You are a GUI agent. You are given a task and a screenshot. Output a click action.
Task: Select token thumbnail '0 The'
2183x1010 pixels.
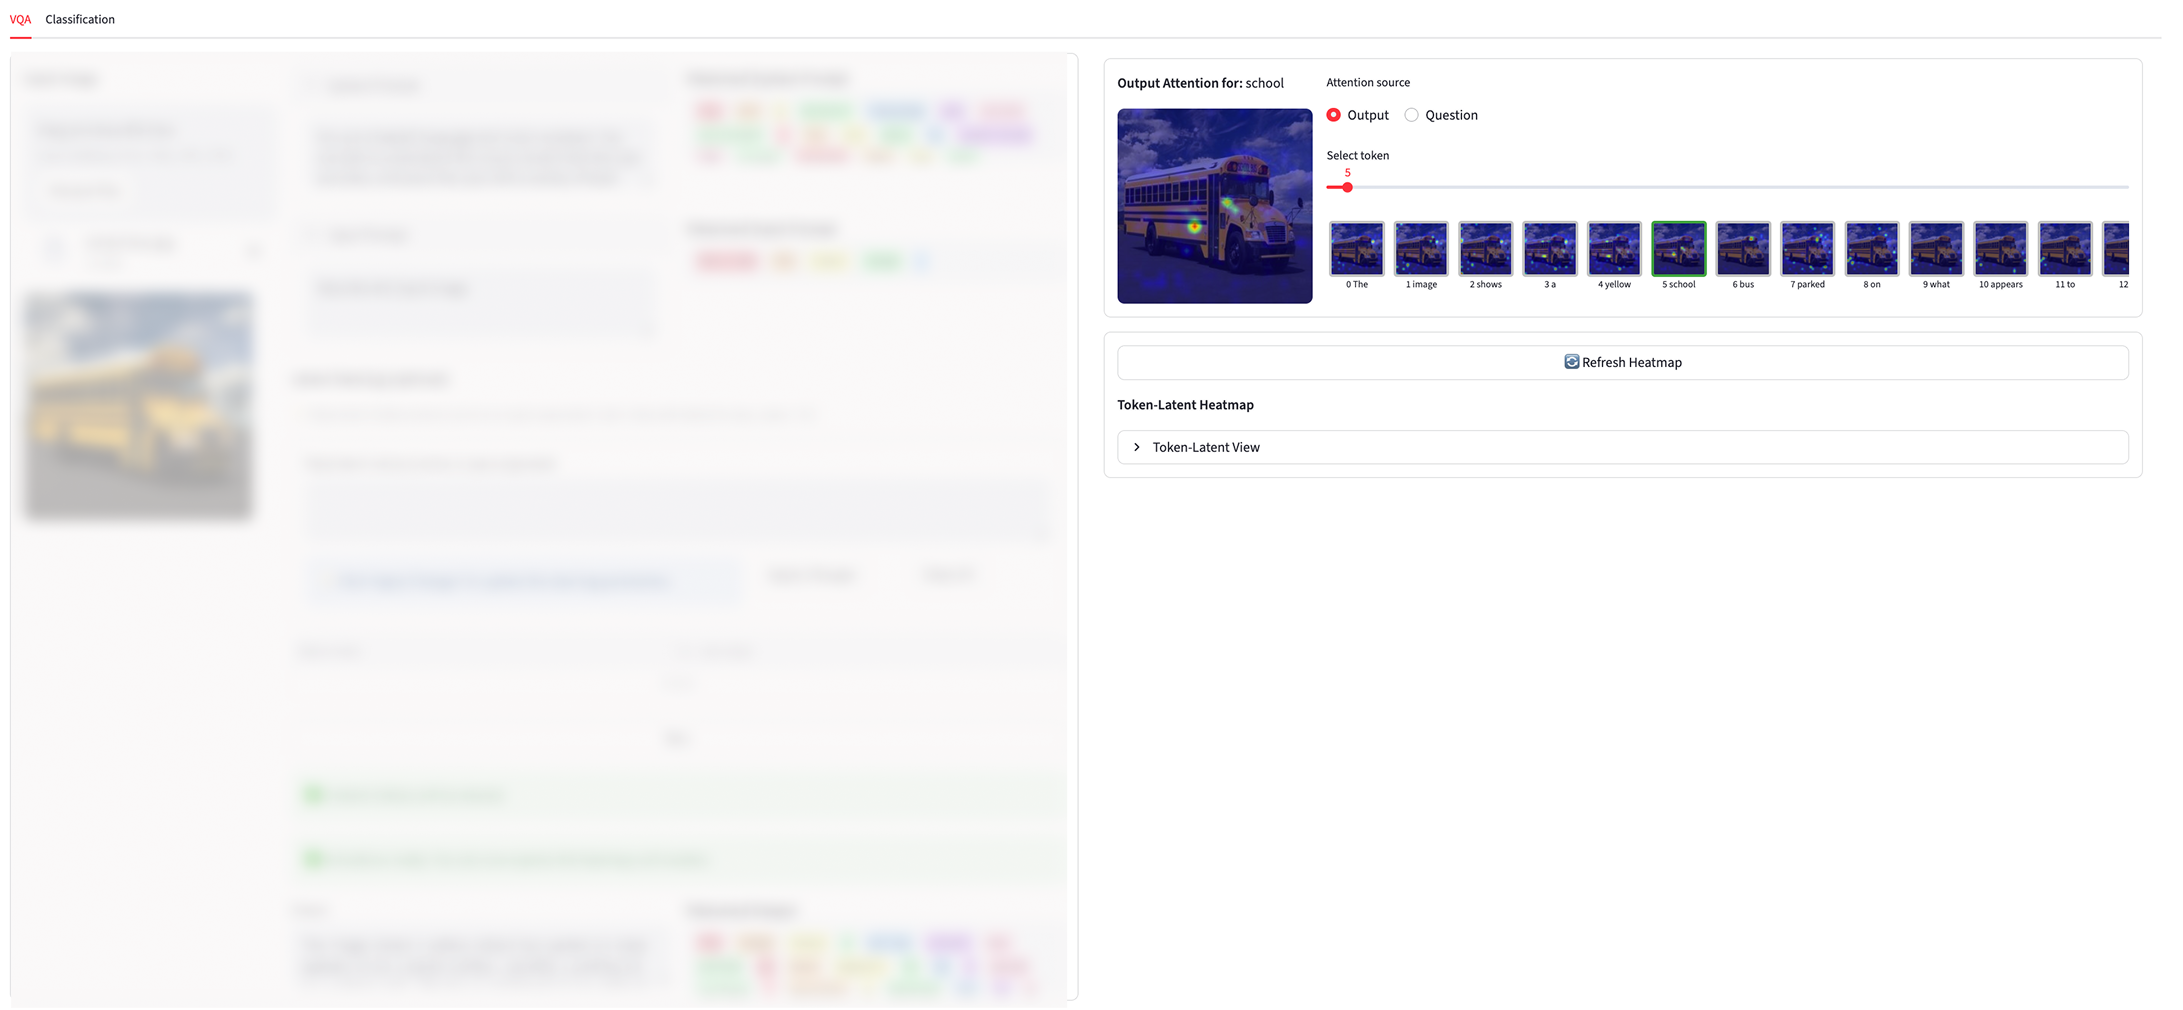coord(1356,248)
